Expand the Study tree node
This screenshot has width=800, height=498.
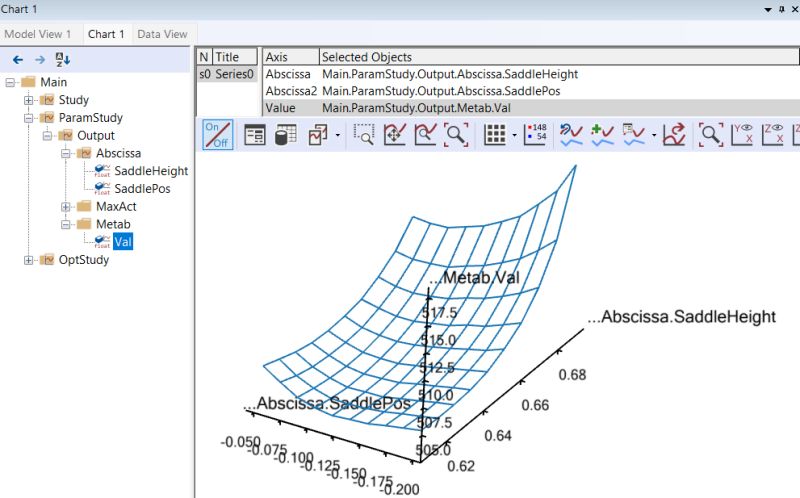click(x=29, y=100)
